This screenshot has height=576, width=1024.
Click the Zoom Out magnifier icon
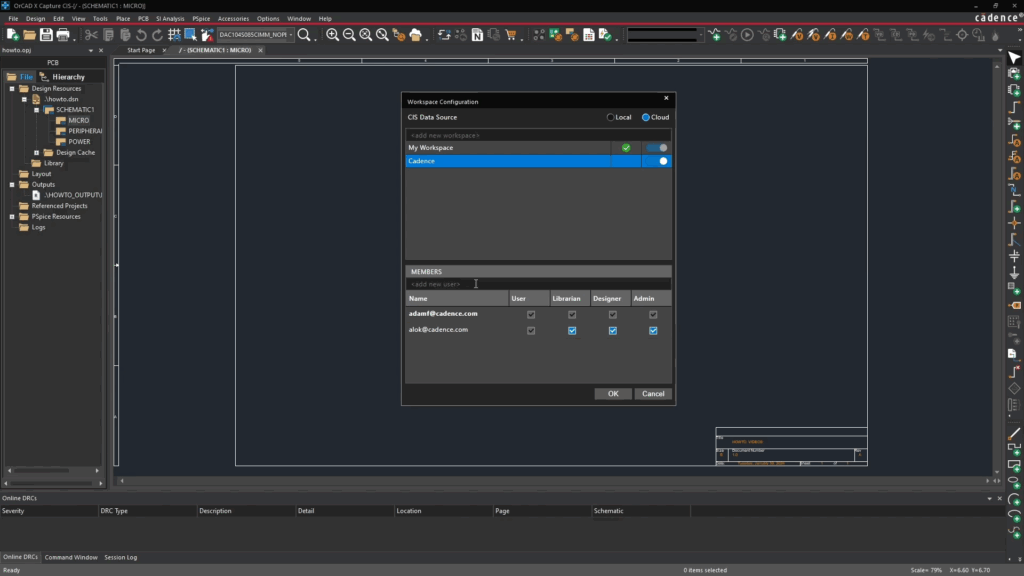[349, 35]
